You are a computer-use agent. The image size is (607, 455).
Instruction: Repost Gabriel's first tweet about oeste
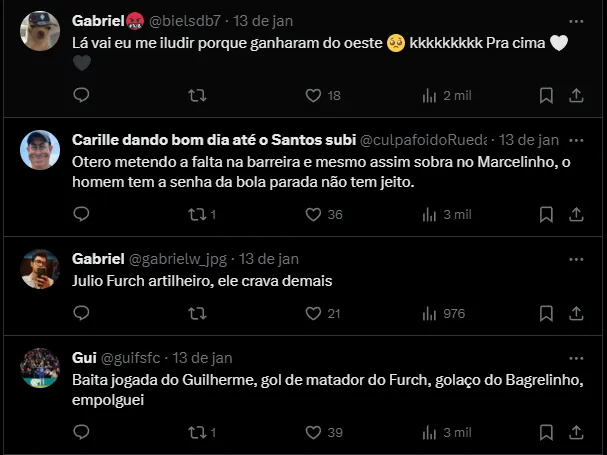click(x=197, y=95)
